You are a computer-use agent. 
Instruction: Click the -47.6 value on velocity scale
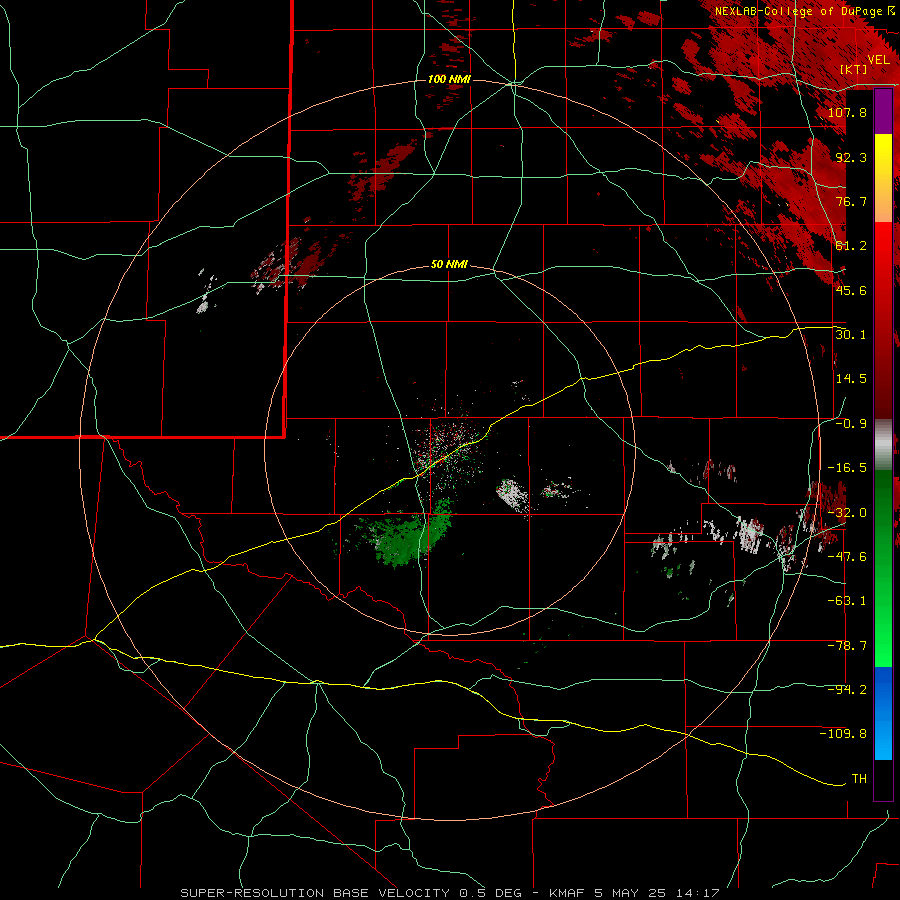tap(847, 557)
